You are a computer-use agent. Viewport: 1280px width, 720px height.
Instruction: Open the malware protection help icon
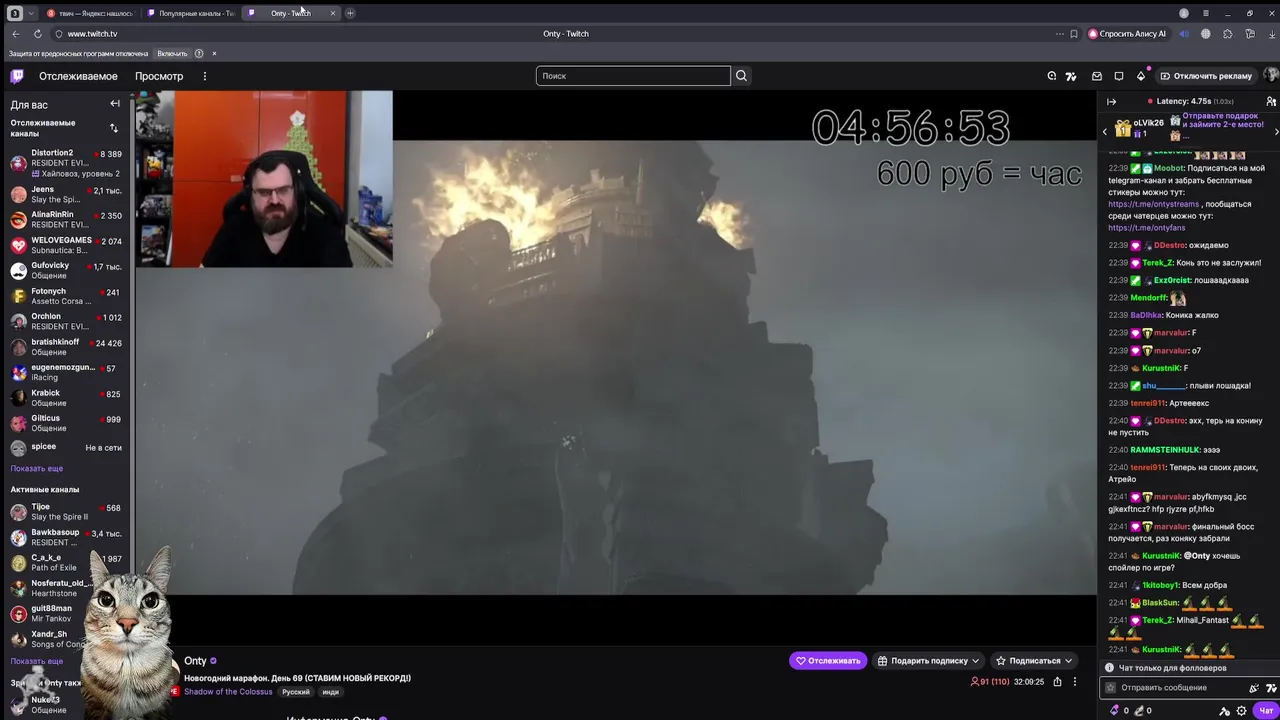[199, 53]
